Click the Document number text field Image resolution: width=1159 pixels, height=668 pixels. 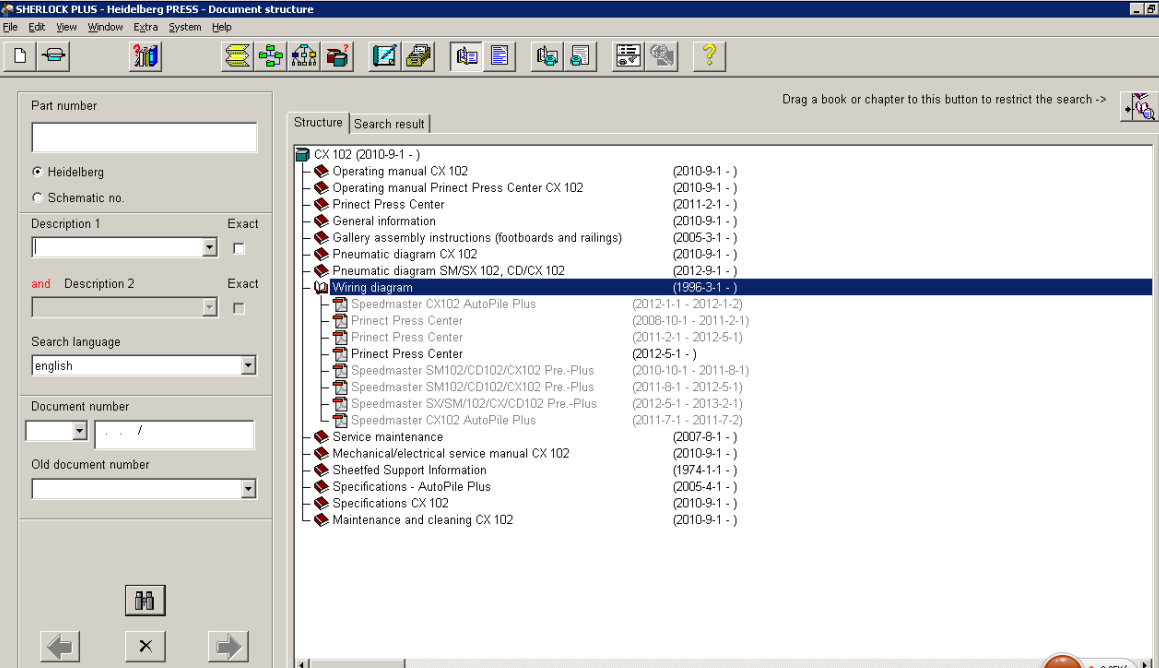point(174,434)
